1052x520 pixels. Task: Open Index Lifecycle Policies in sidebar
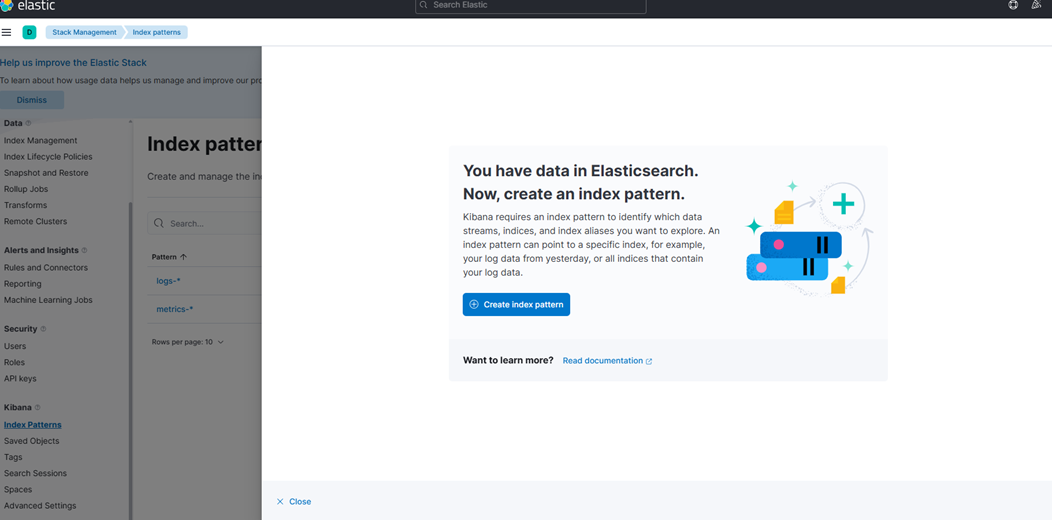point(48,157)
